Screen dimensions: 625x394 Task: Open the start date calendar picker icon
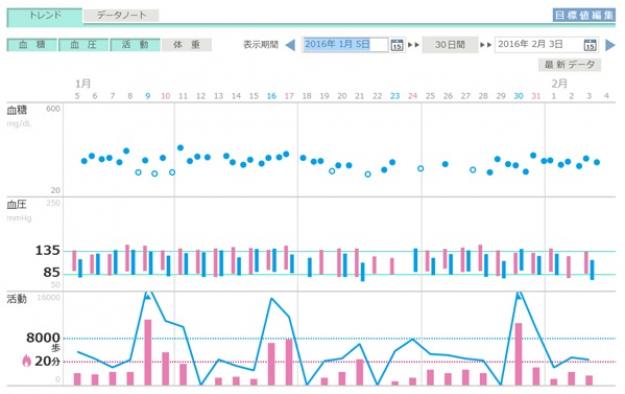397,45
